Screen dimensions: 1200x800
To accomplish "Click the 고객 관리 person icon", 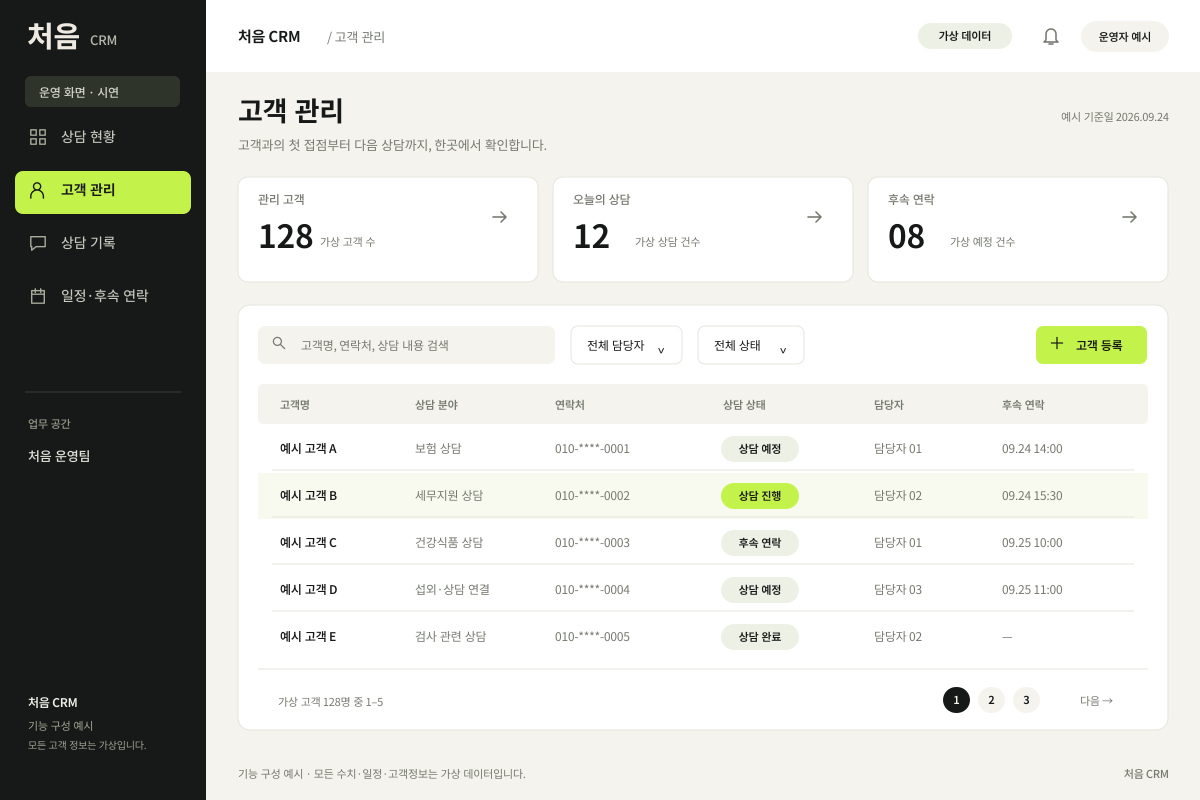I will [x=37, y=190].
